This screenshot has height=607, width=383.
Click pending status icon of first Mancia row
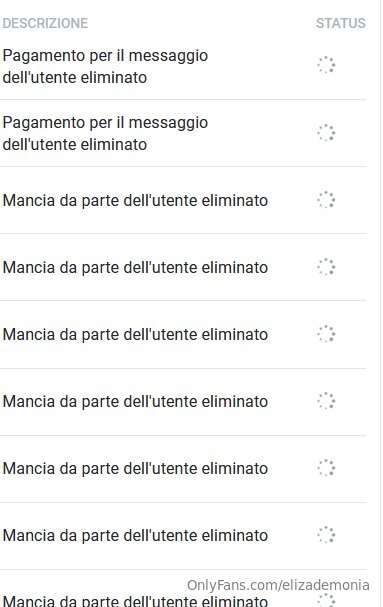326,200
